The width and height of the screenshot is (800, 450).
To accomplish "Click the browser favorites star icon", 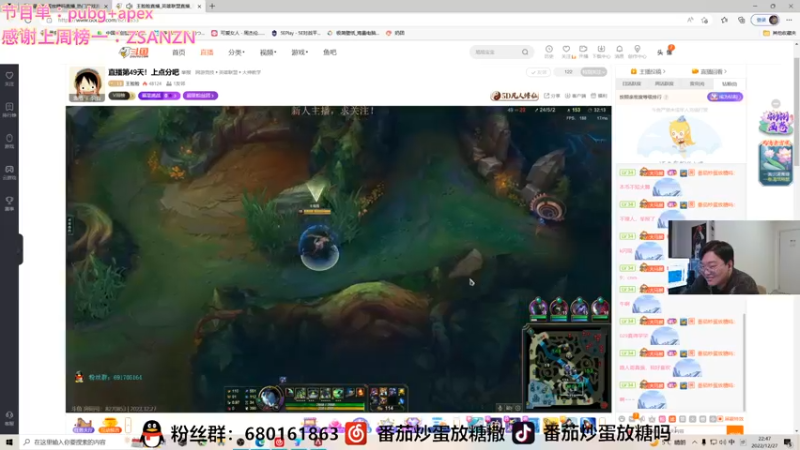I will point(724,20).
